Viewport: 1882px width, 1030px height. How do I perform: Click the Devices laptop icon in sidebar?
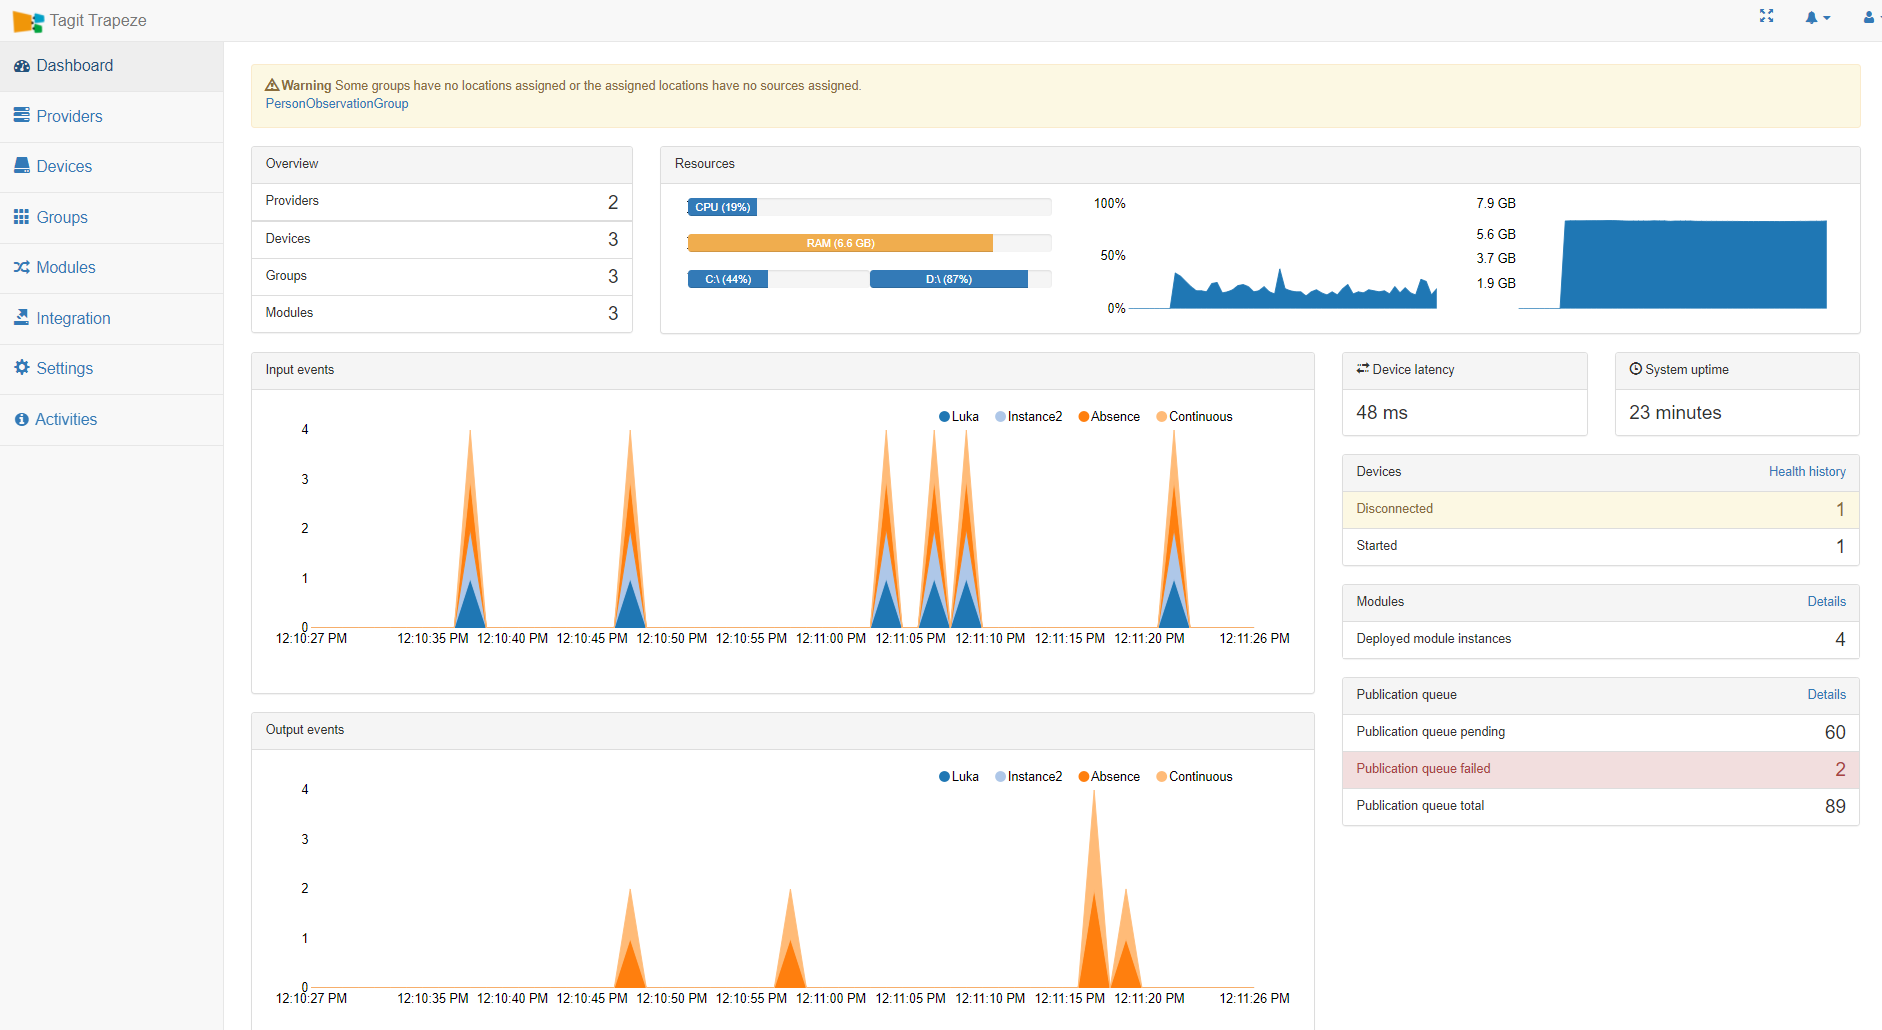tap(22, 165)
